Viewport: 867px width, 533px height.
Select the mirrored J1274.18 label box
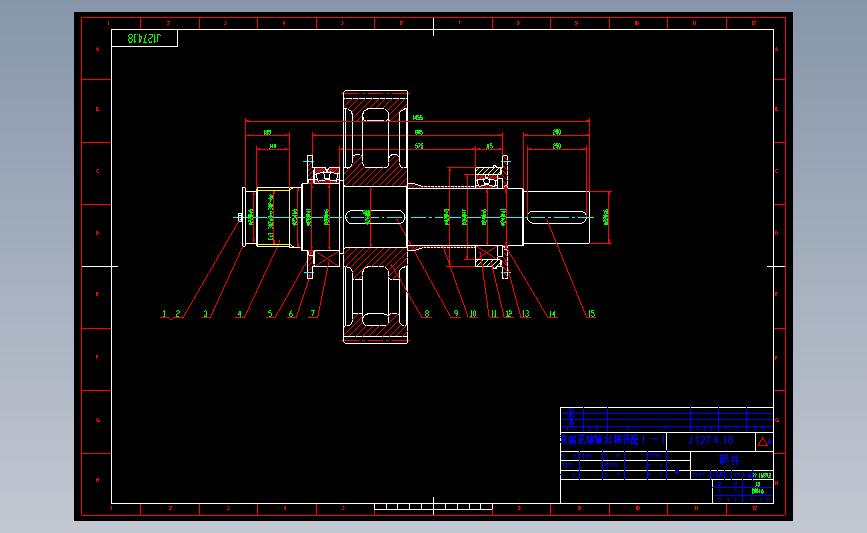(x=144, y=38)
